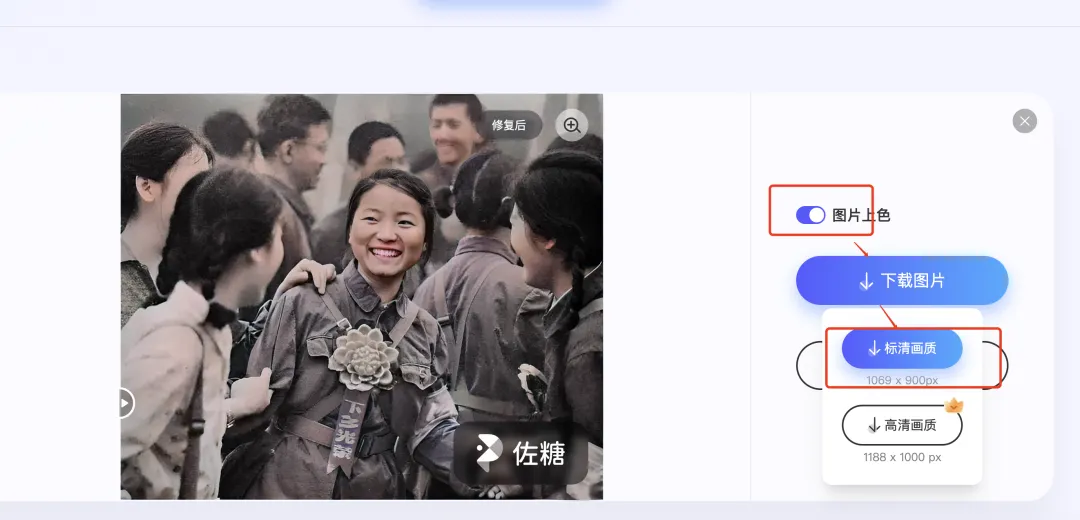
Task: Click the crown badge on 高清画质
Action: pyautogui.click(x=953, y=406)
